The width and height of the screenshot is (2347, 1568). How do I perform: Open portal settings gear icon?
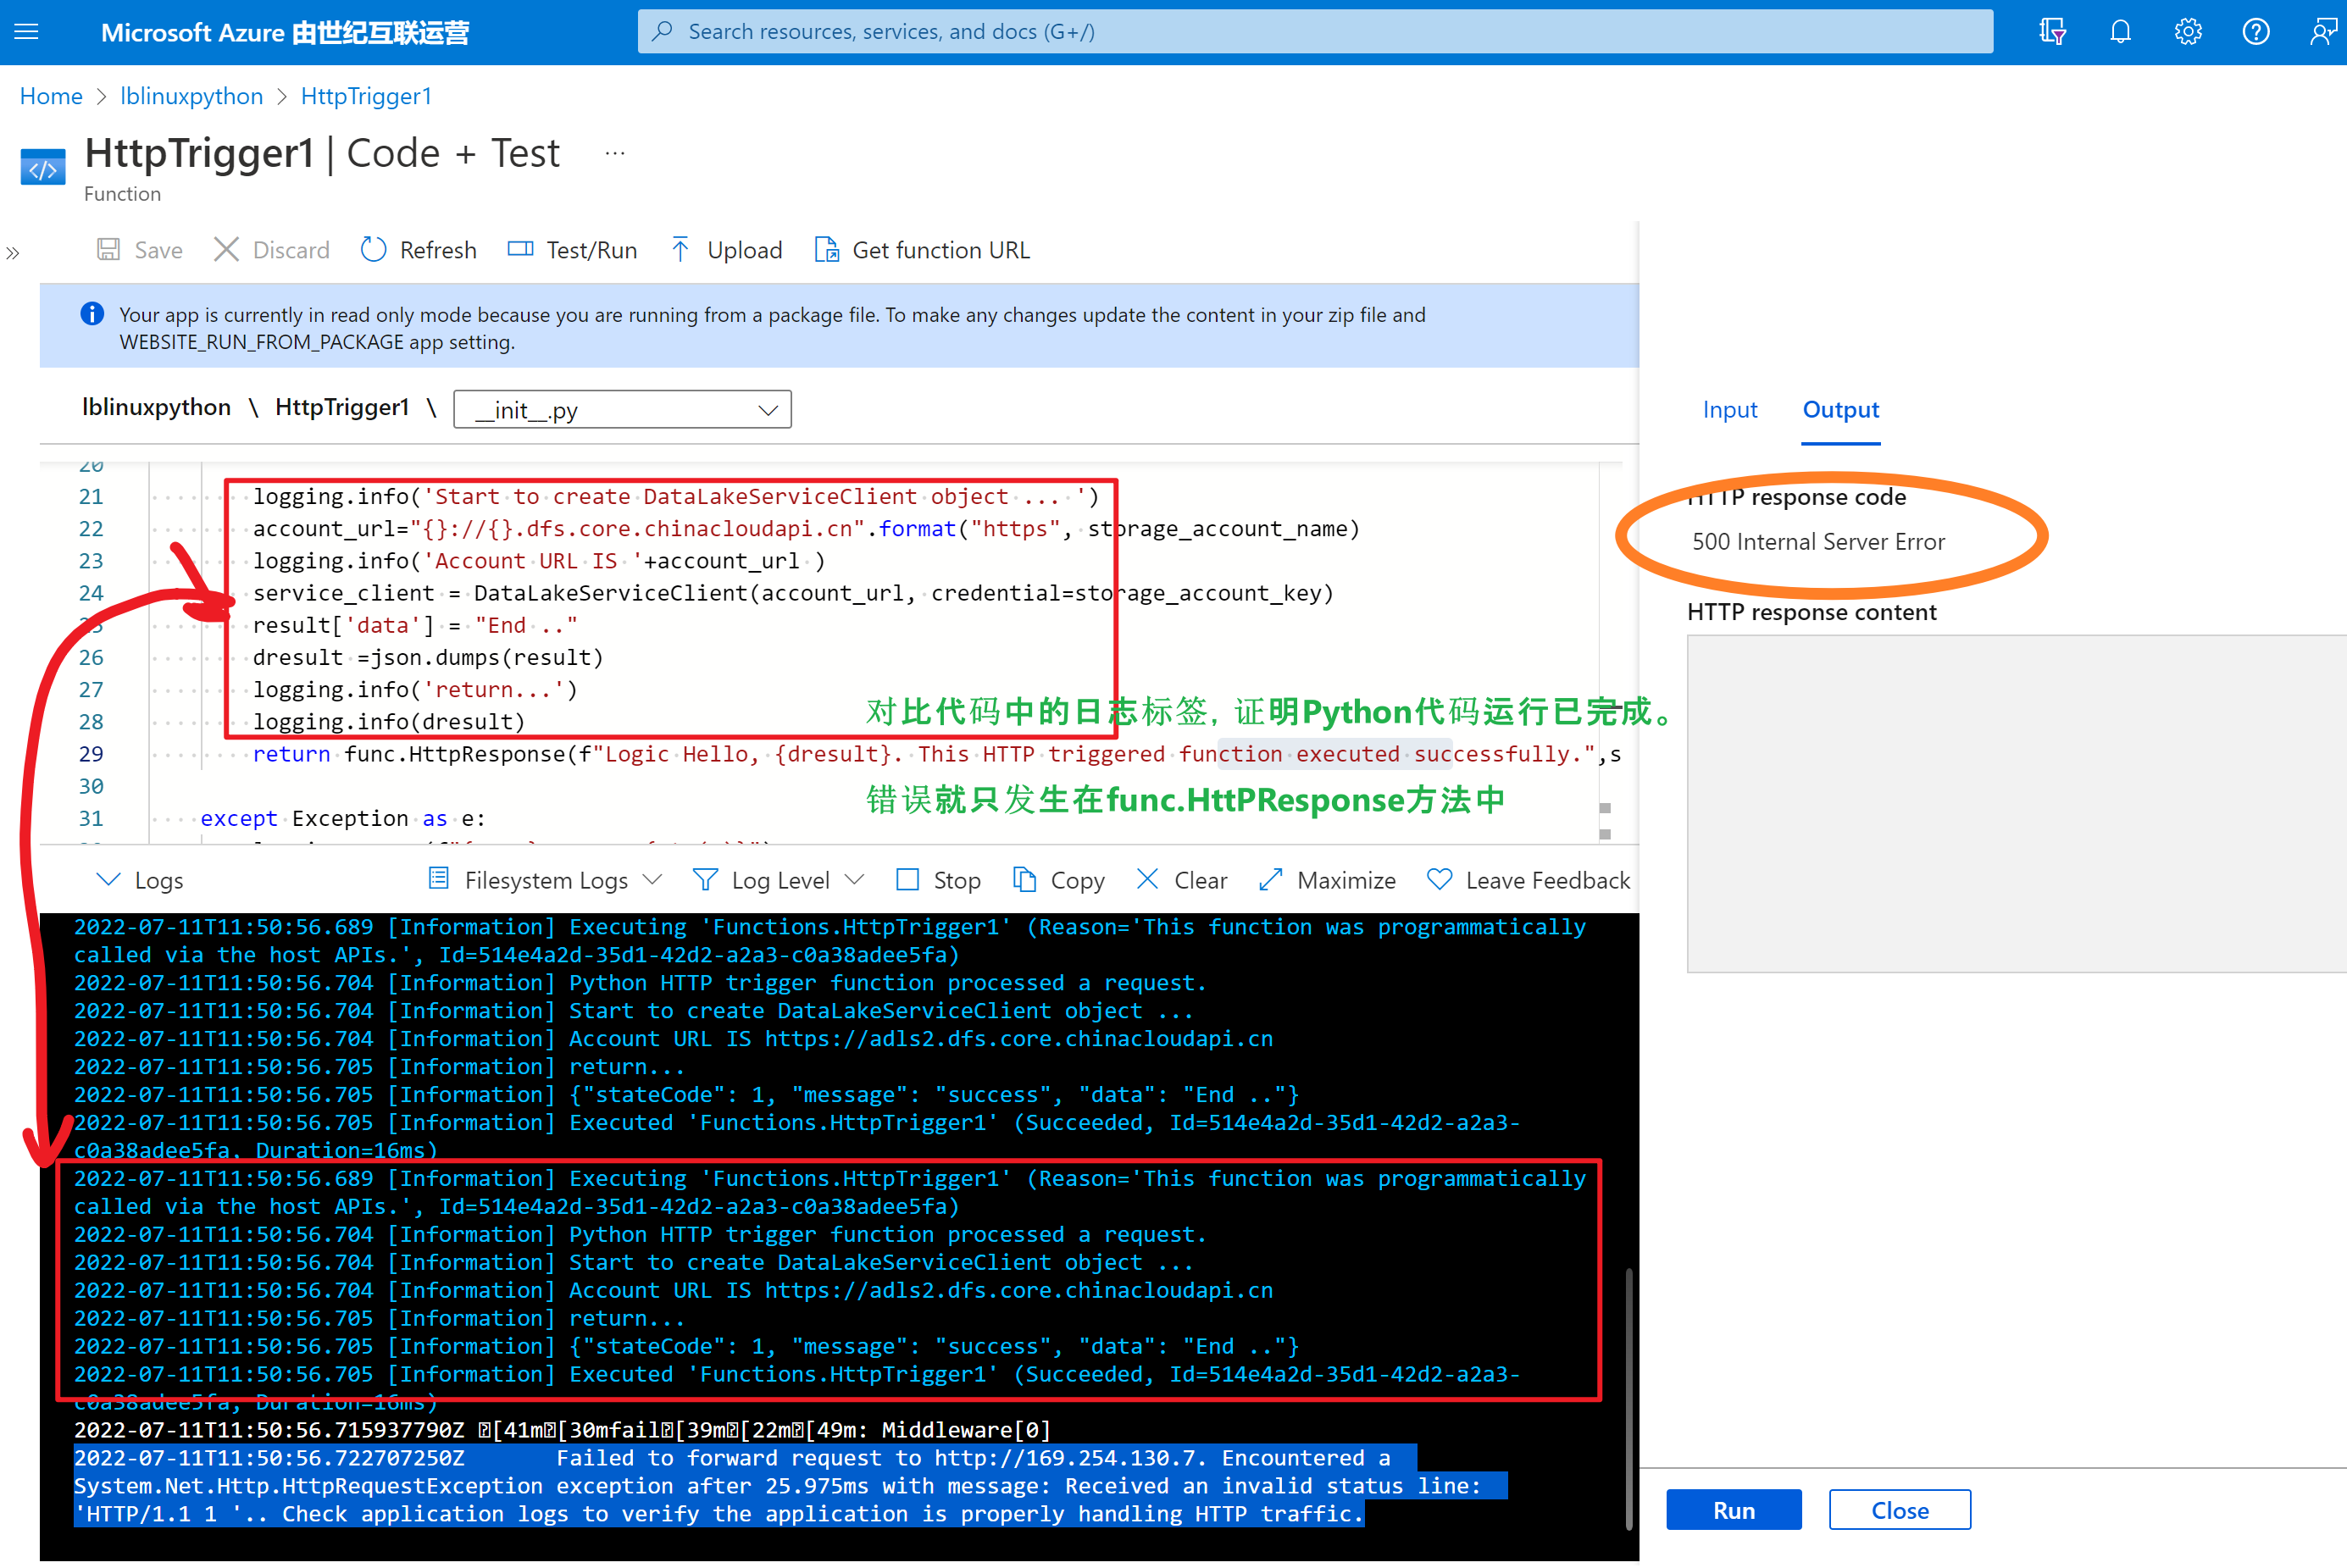pos(2188,32)
